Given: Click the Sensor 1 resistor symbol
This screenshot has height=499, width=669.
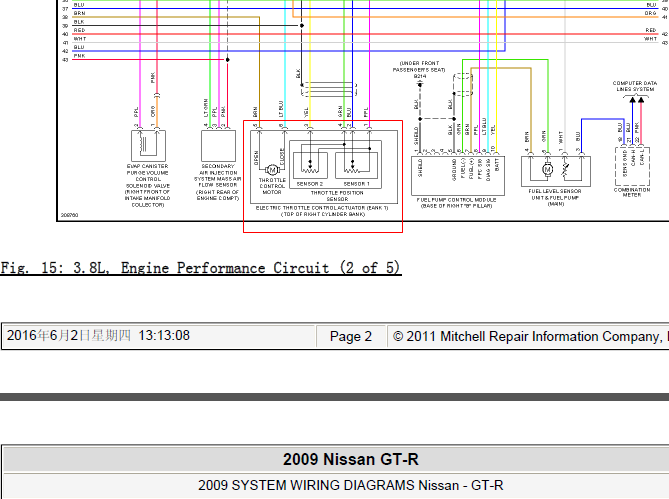Looking at the screenshot, I should 352,170.
